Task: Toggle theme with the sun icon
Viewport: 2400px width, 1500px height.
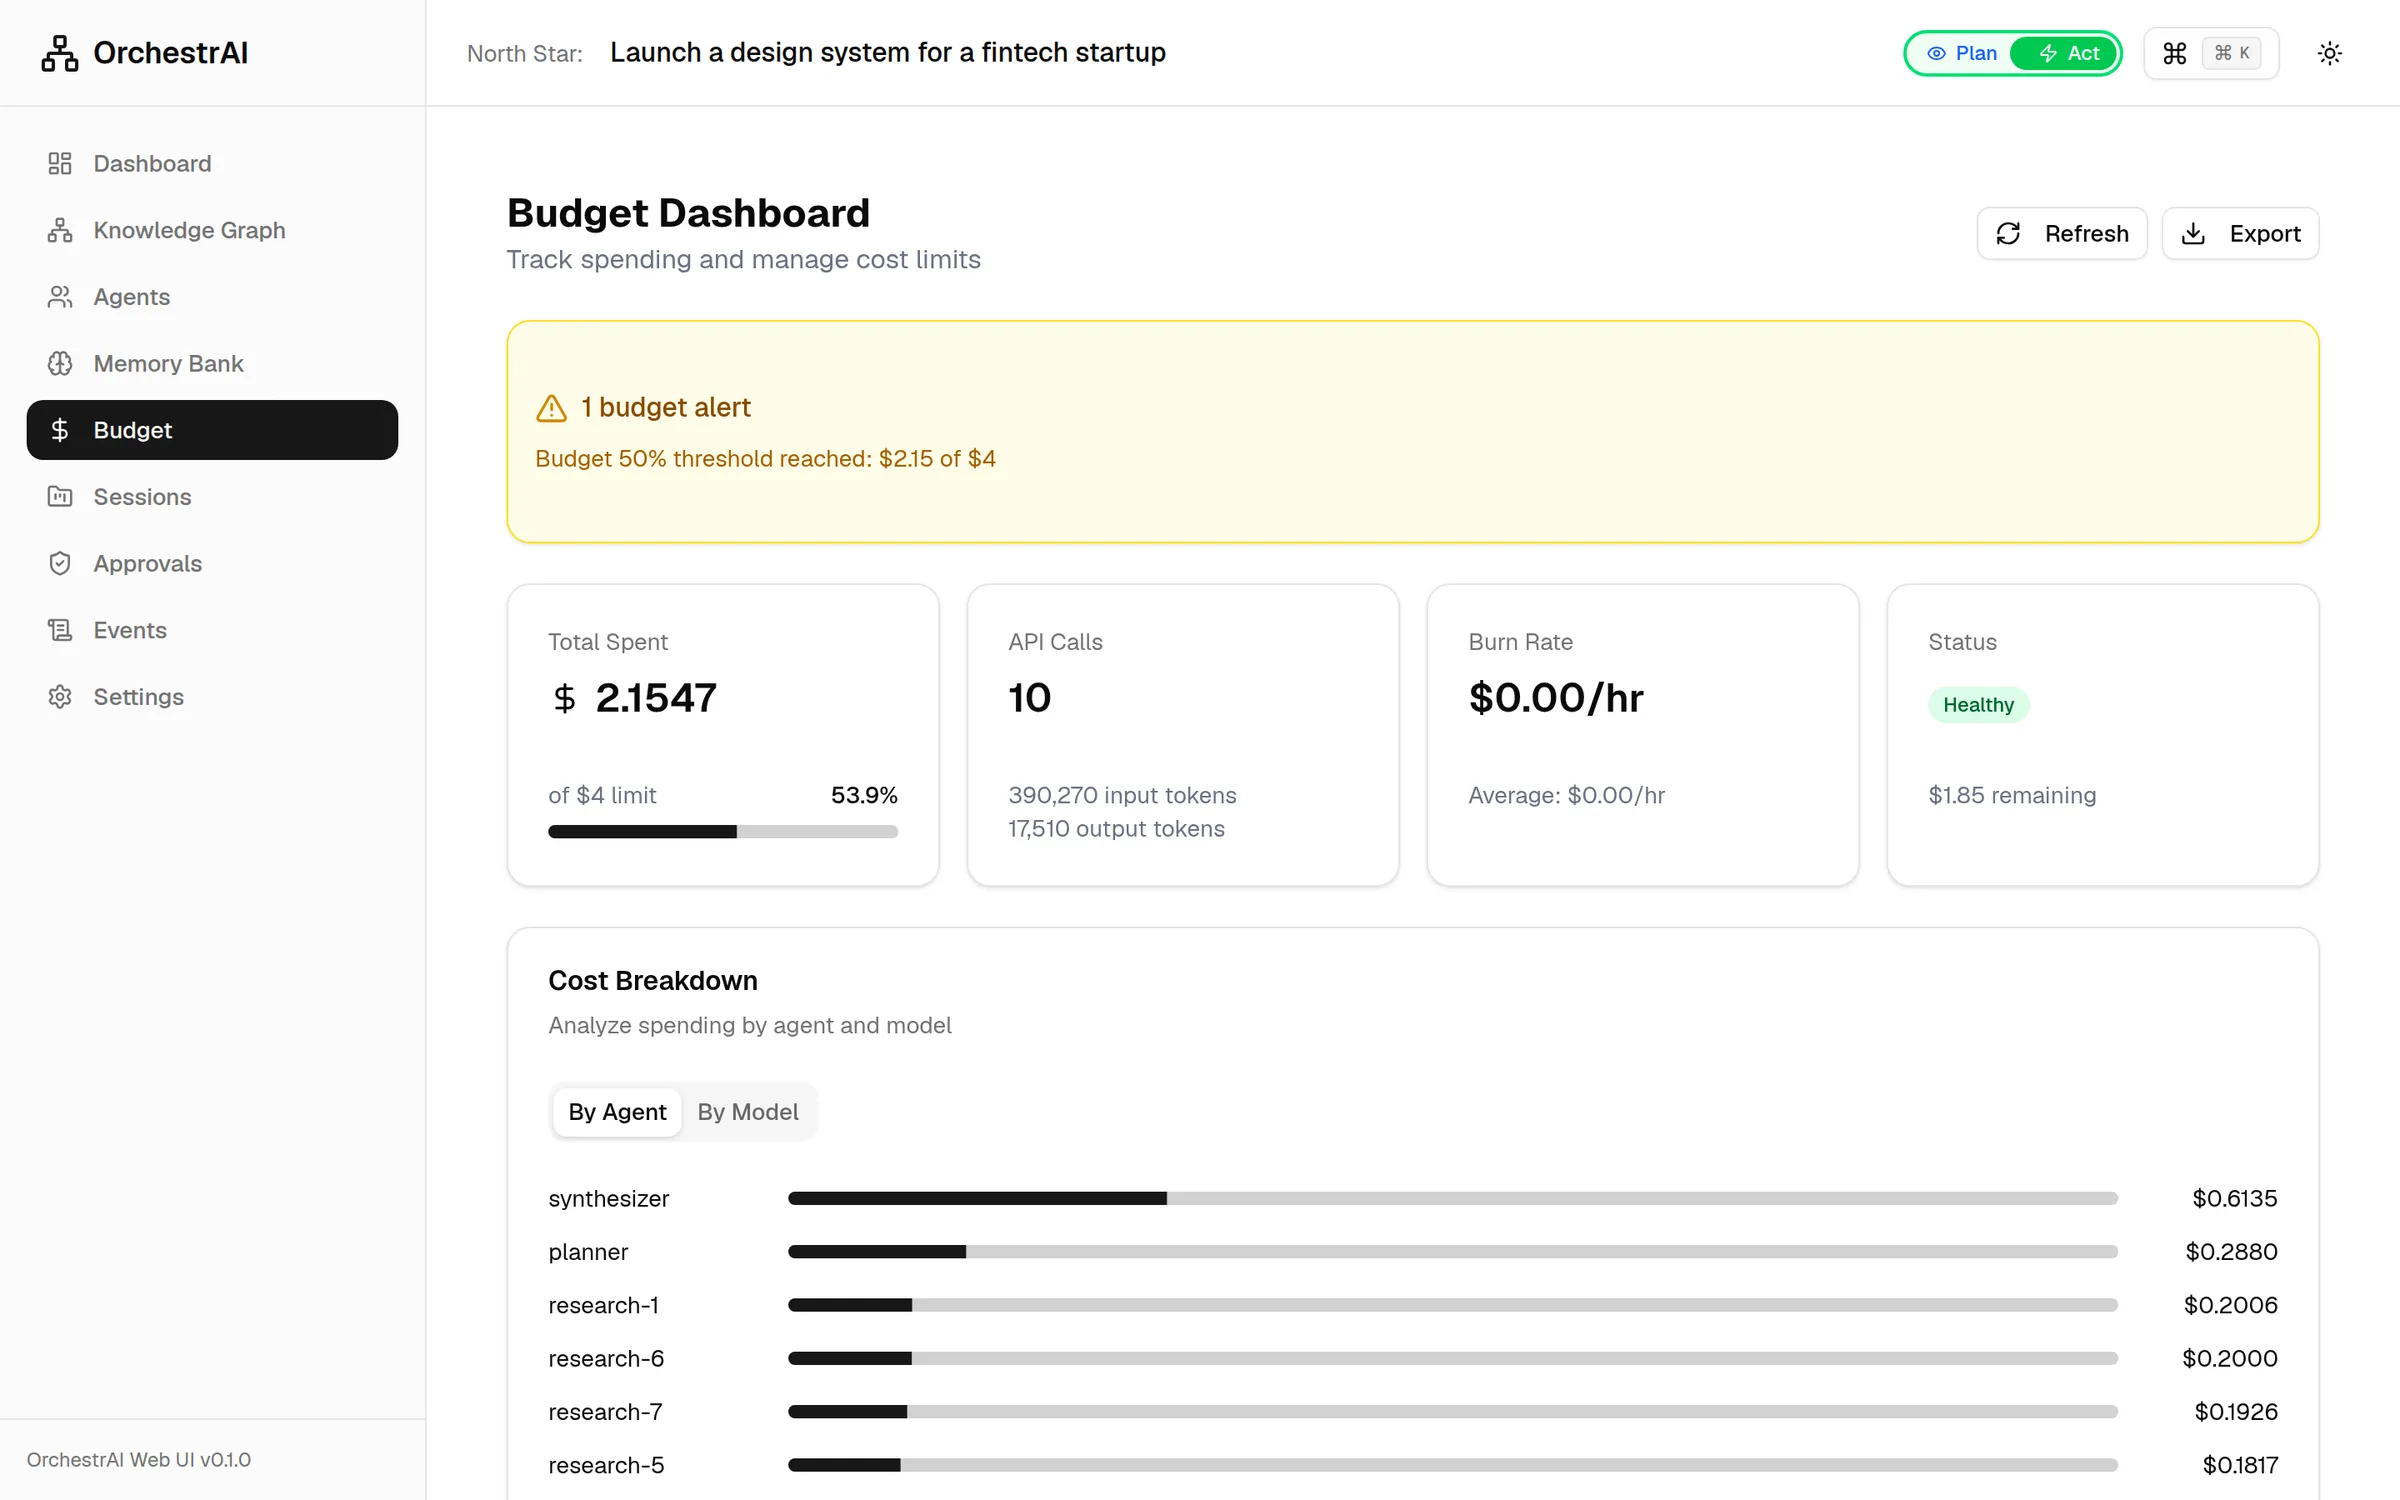Action: click(2329, 53)
